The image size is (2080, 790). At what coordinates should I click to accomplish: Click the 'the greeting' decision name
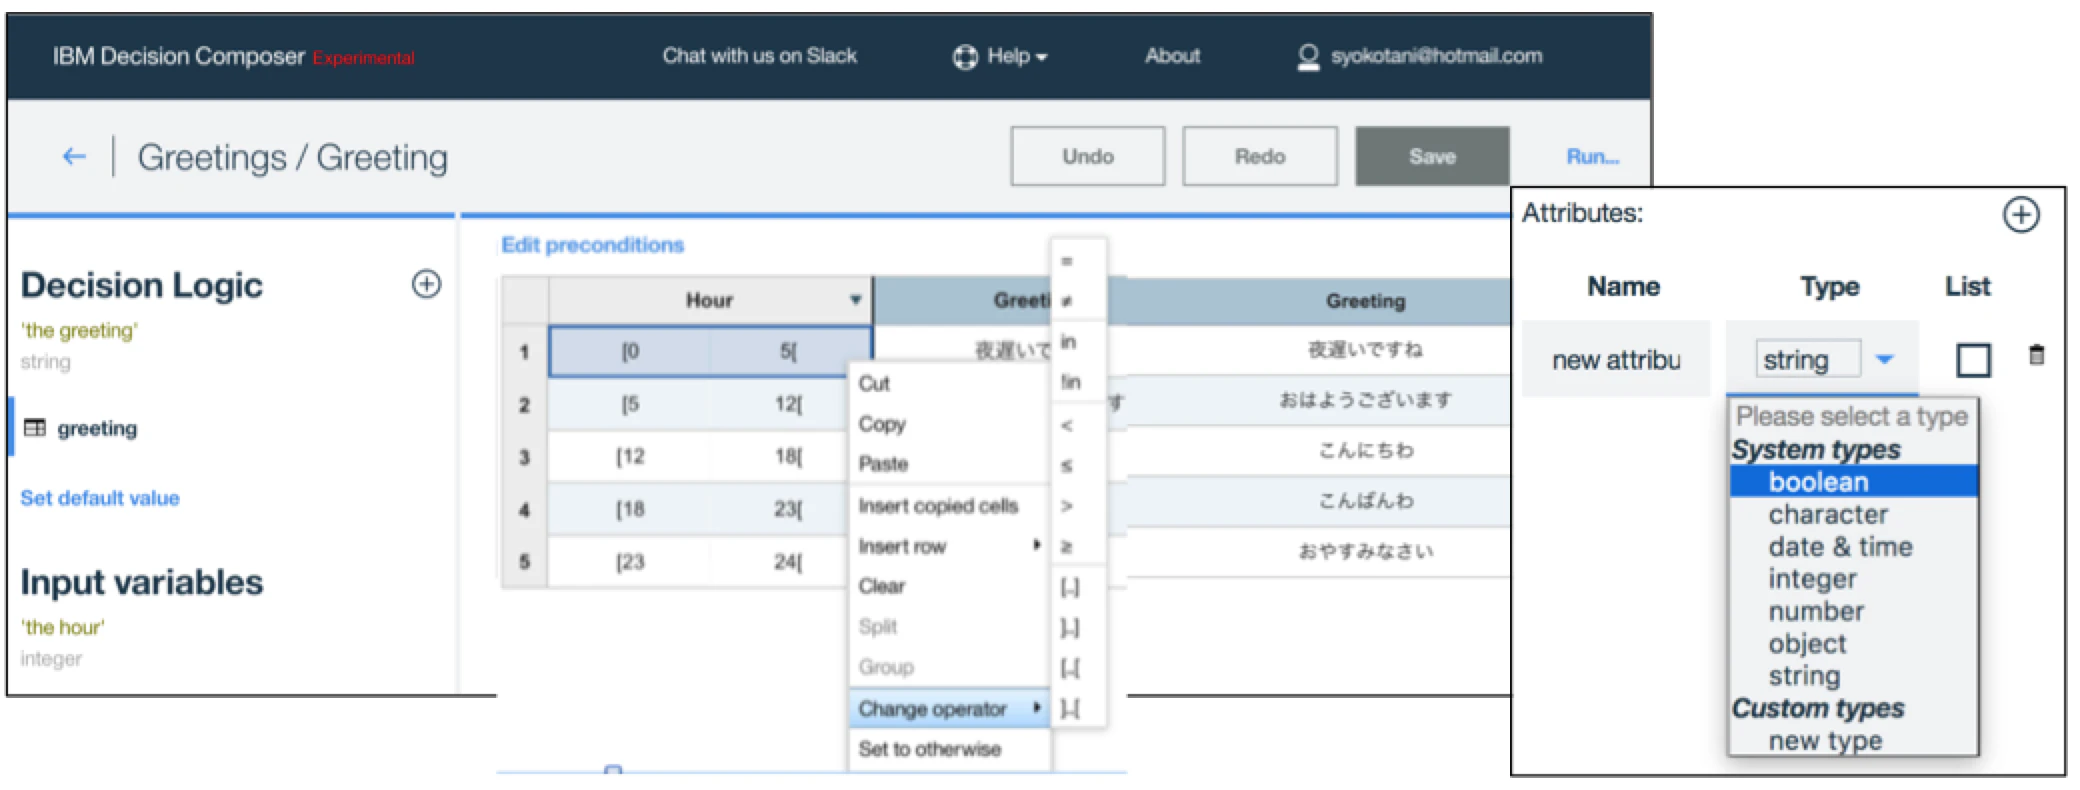tap(79, 330)
